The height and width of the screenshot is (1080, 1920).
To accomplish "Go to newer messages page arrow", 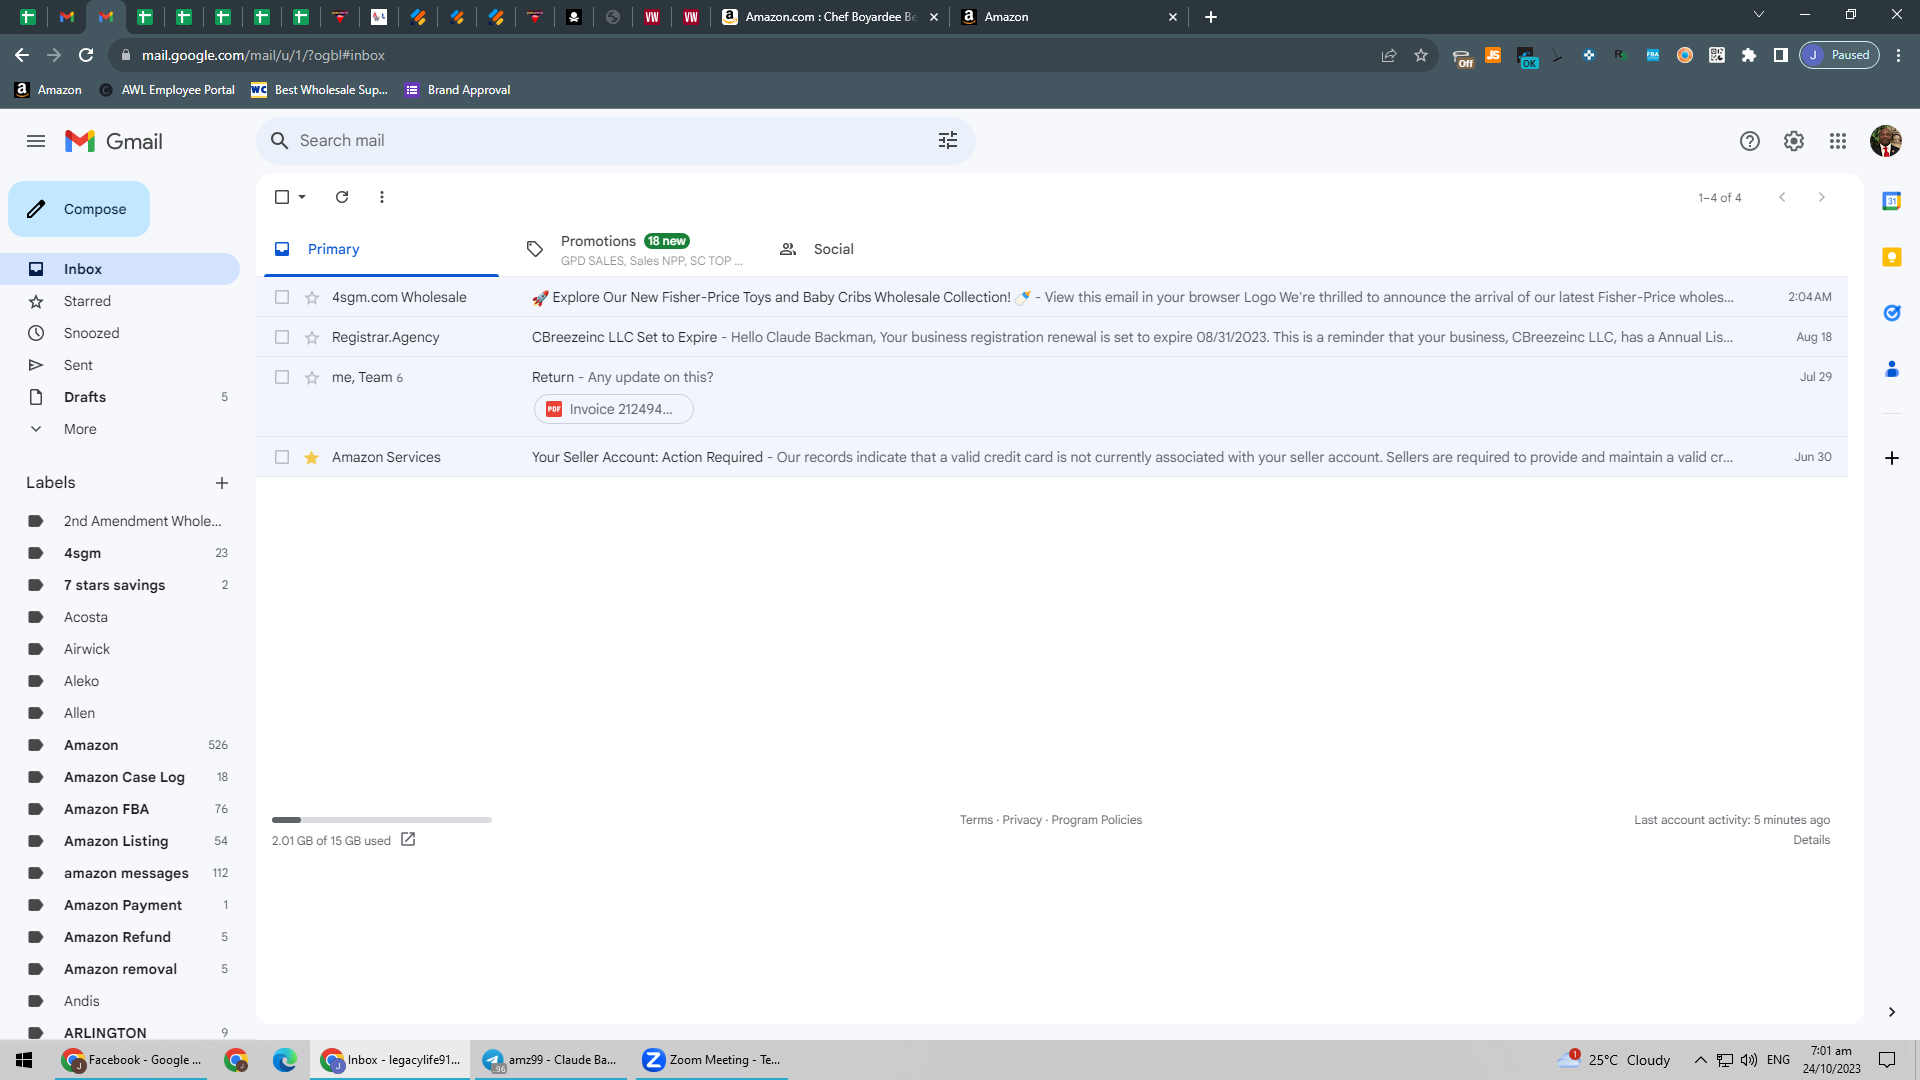I will coord(1782,197).
